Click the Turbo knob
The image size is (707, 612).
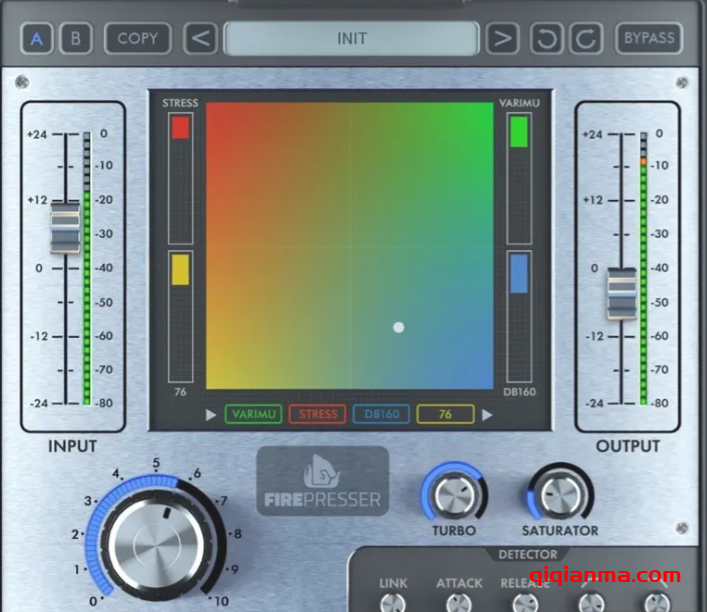[x=454, y=494]
